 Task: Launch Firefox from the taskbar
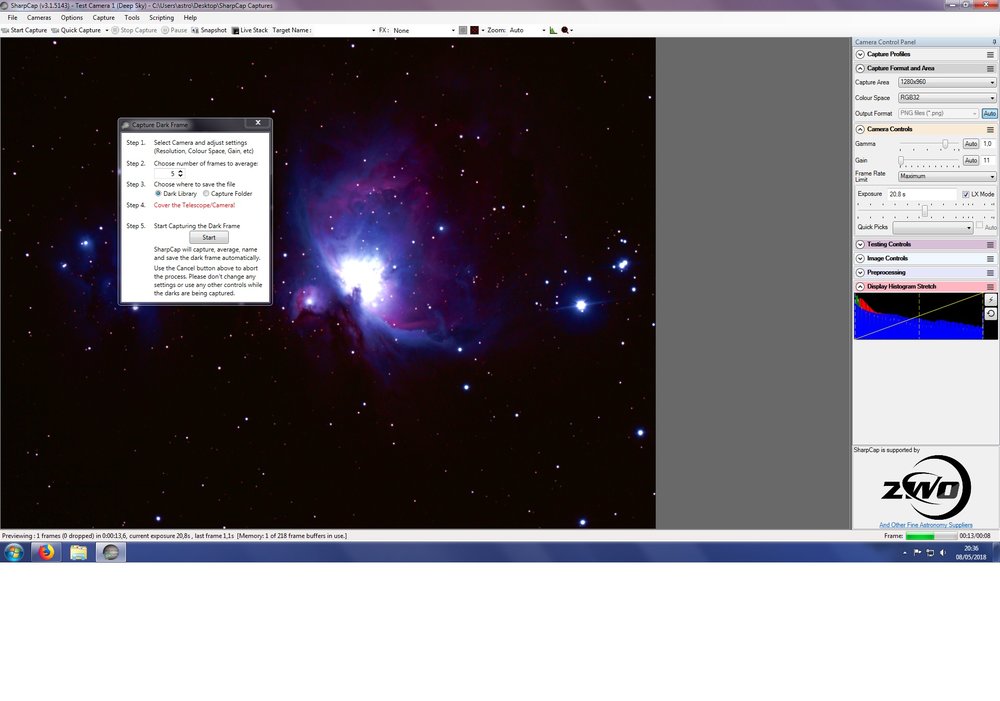(46, 552)
